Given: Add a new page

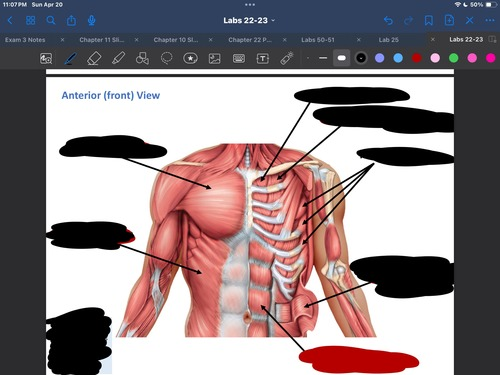Looking at the screenshot, I should pyautogui.click(x=449, y=20).
